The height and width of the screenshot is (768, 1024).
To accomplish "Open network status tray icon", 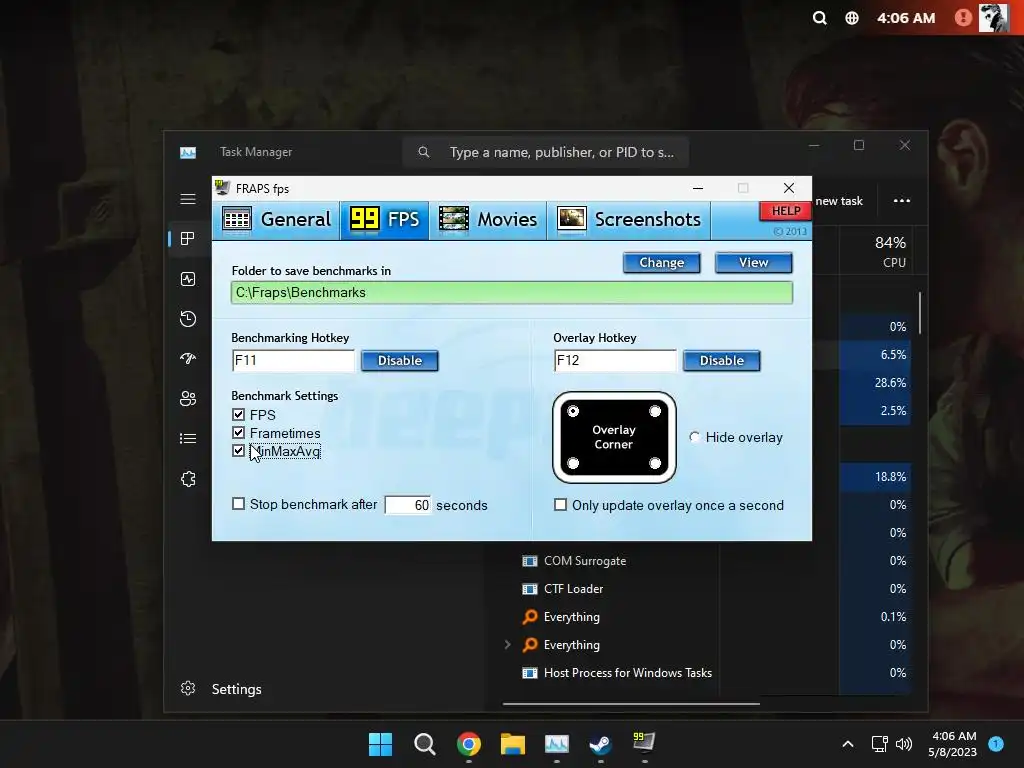I will (x=880, y=744).
